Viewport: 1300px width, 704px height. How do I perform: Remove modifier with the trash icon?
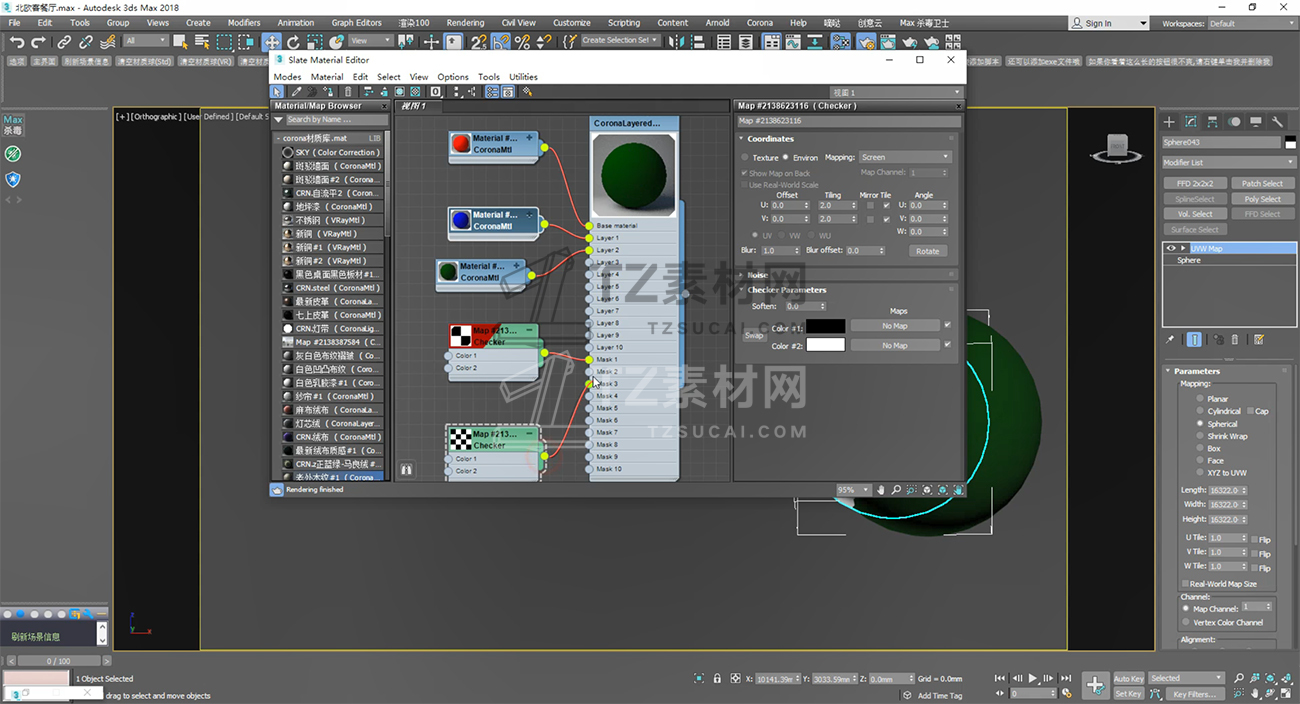point(1234,340)
